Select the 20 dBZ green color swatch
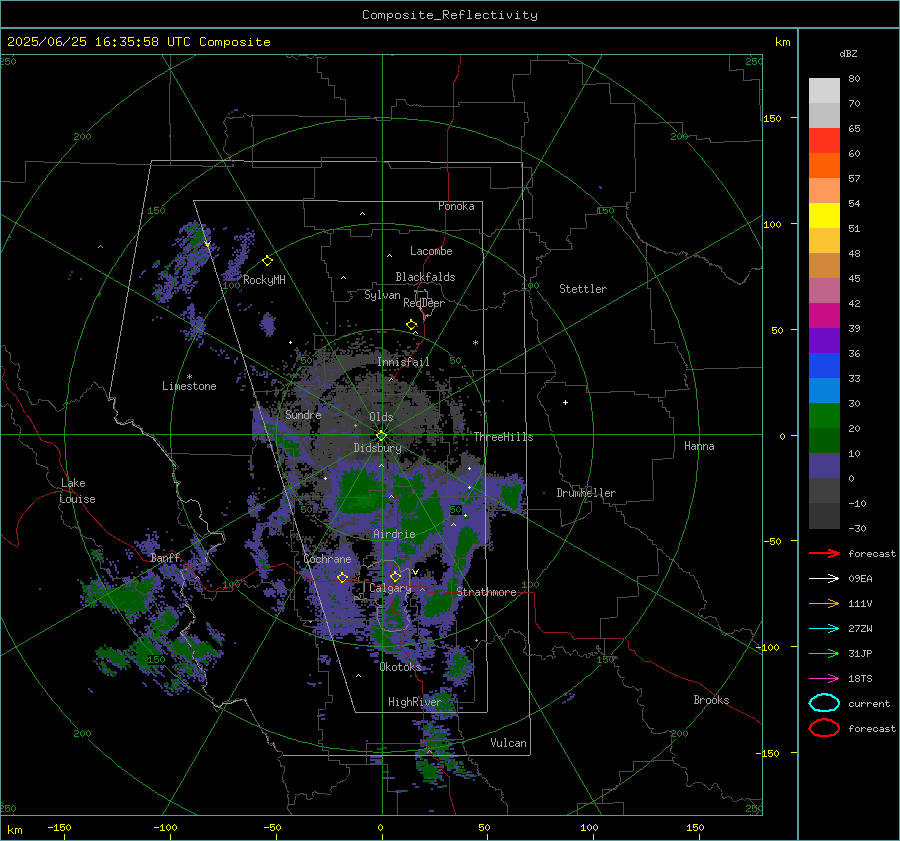 pyautogui.click(x=824, y=415)
